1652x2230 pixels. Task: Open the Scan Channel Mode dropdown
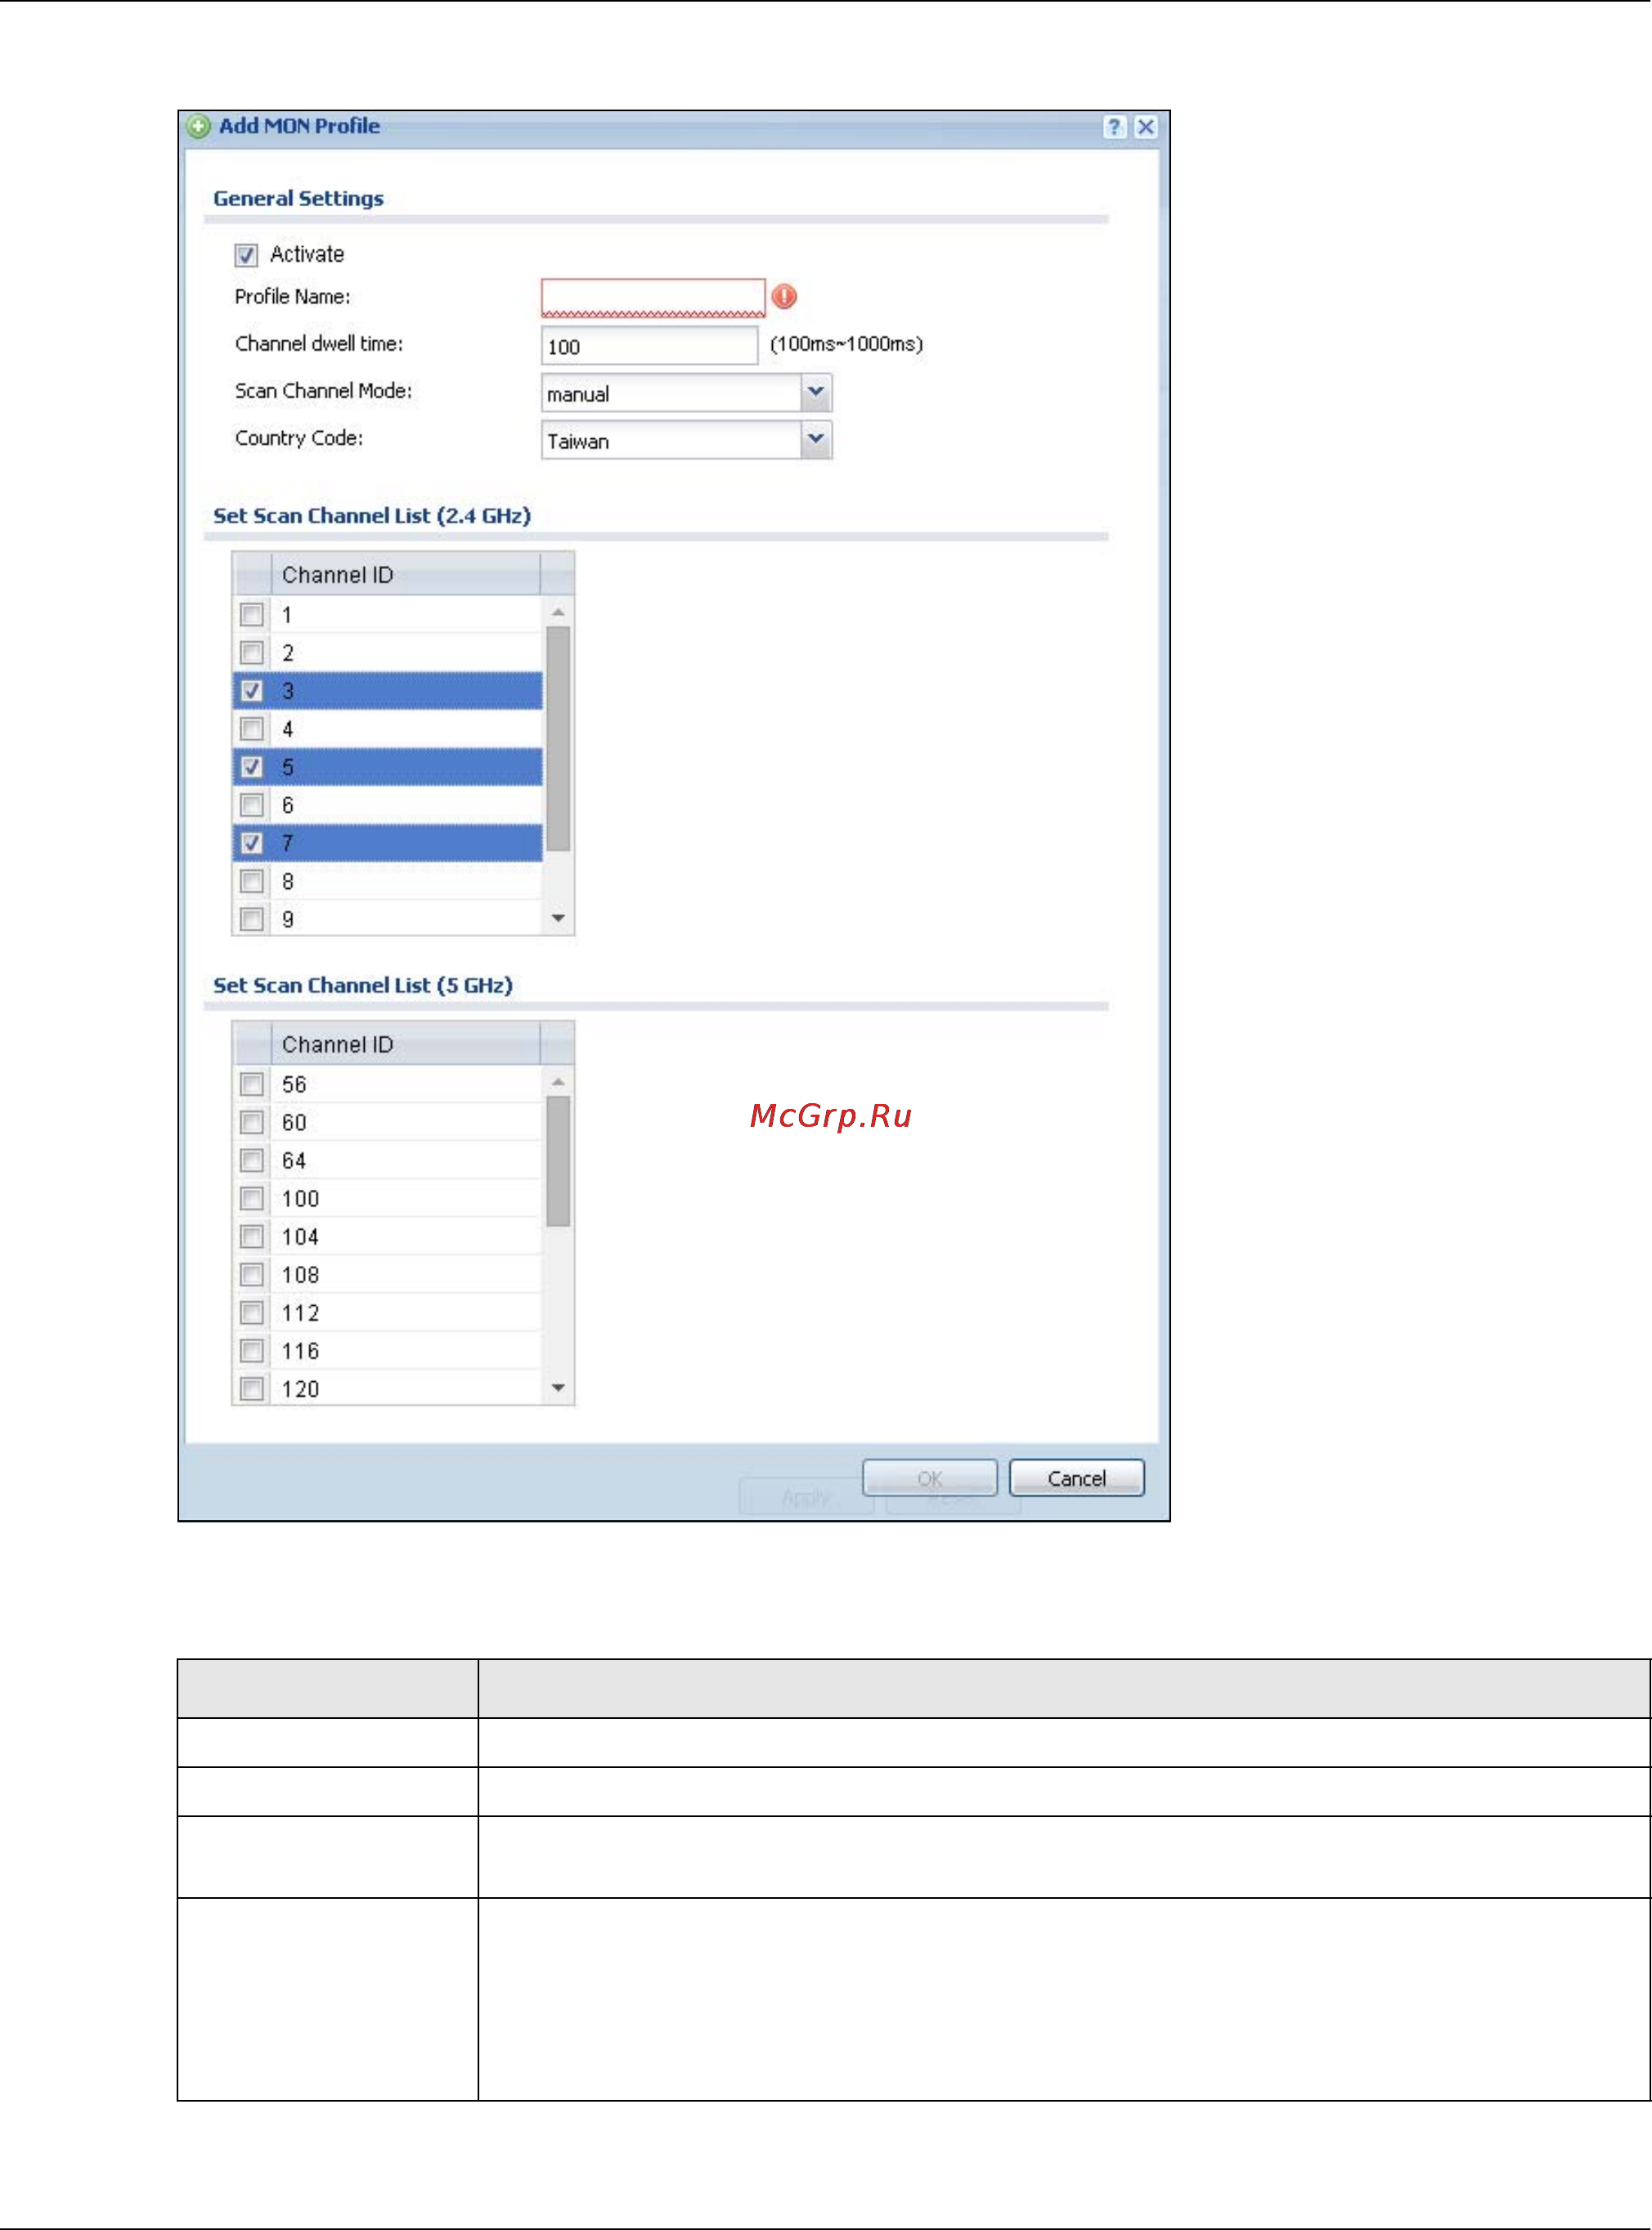point(816,392)
